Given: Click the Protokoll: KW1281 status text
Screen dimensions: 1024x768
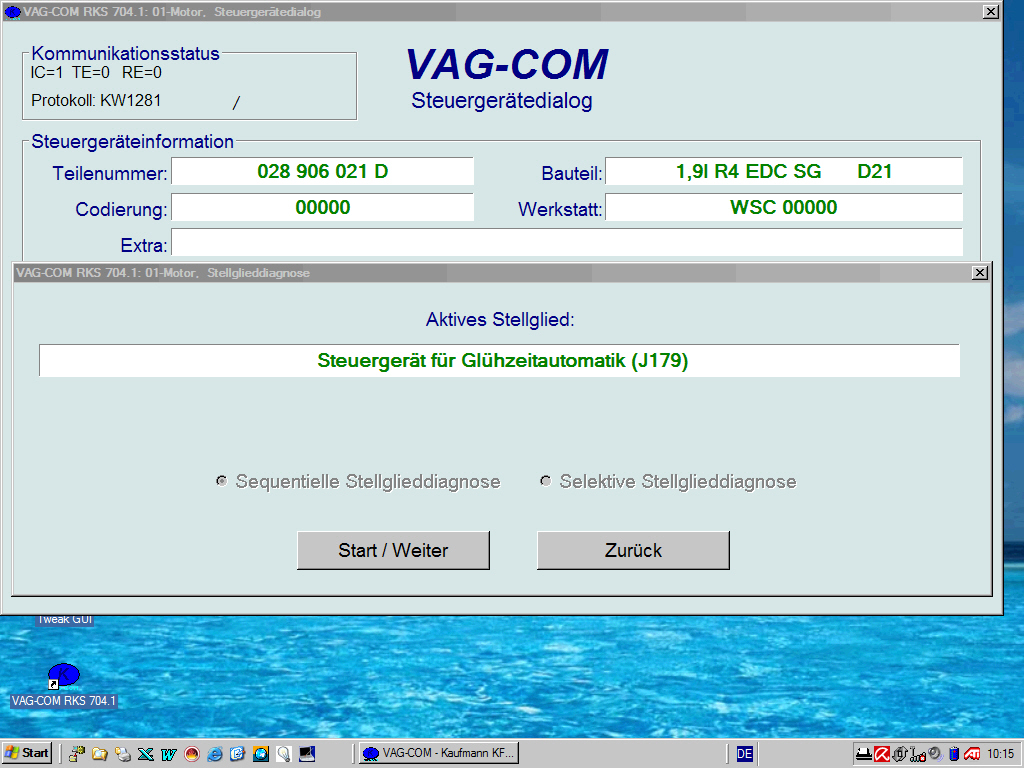Looking at the screenshot, I should [x=96, y=101].
